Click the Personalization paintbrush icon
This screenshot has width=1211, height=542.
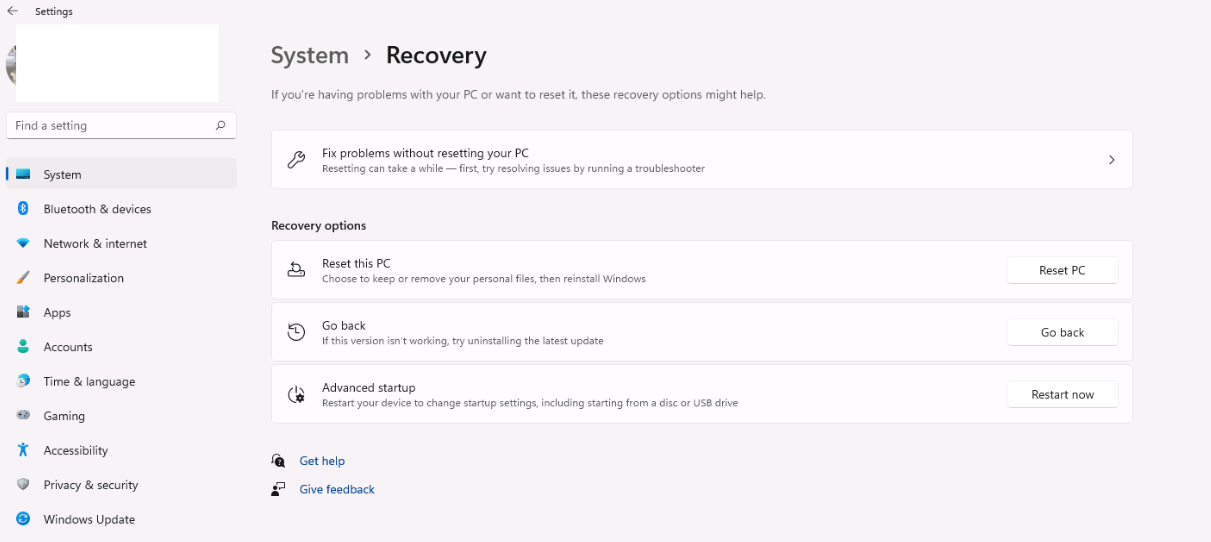(x=23, y=278)
